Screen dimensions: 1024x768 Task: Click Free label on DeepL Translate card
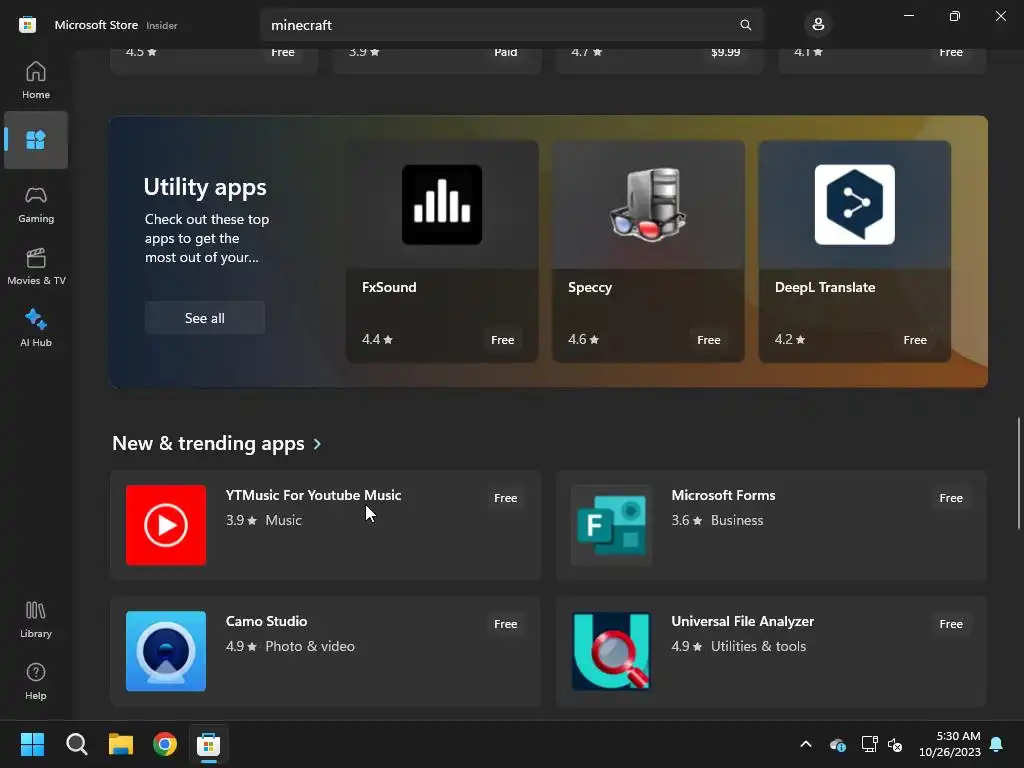pyautogui.click(x=915, y=340)
